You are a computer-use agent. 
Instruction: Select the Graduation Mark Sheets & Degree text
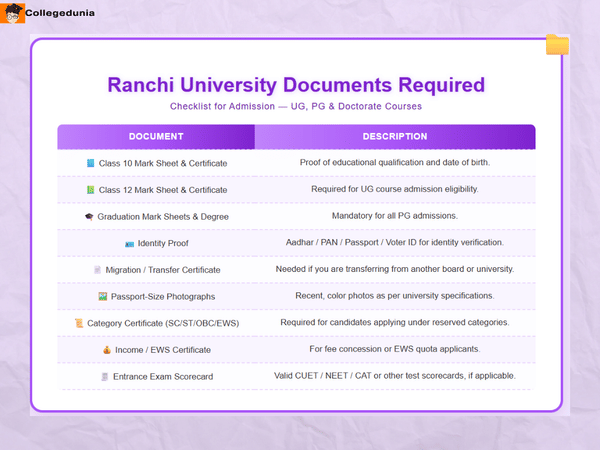(x=163, y=217)
